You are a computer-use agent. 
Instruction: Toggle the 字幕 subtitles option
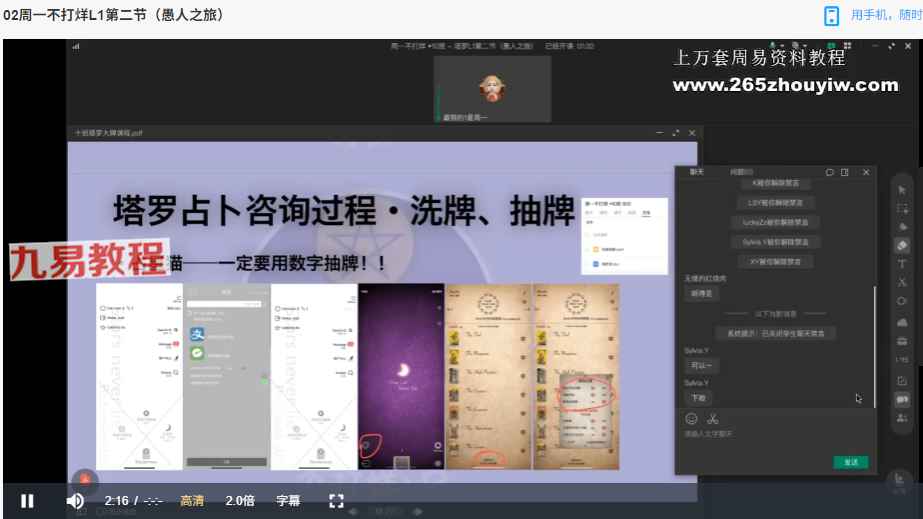click(288, 501)
